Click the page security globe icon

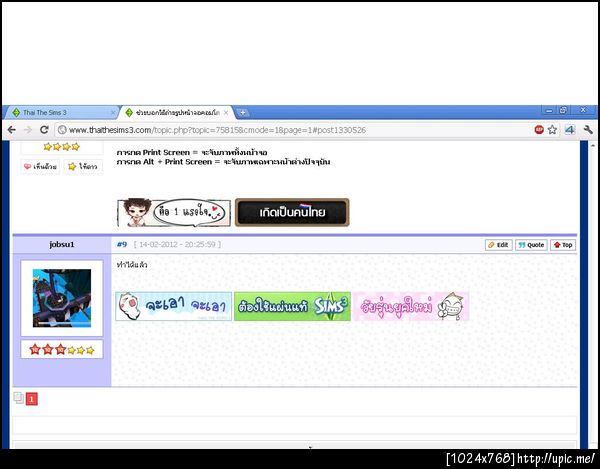pyautogui.click(x=62, y=130)
